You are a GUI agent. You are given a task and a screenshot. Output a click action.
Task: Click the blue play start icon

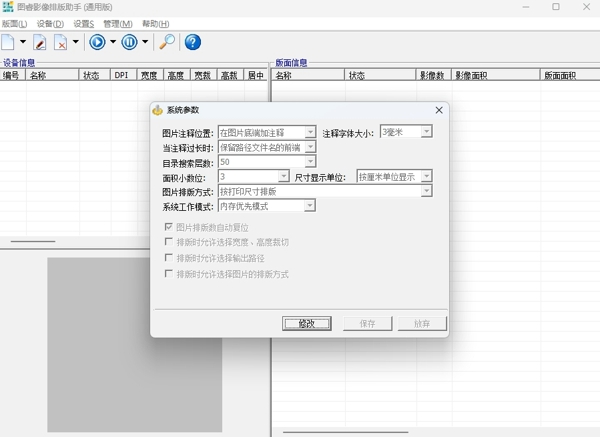(97, 42)
